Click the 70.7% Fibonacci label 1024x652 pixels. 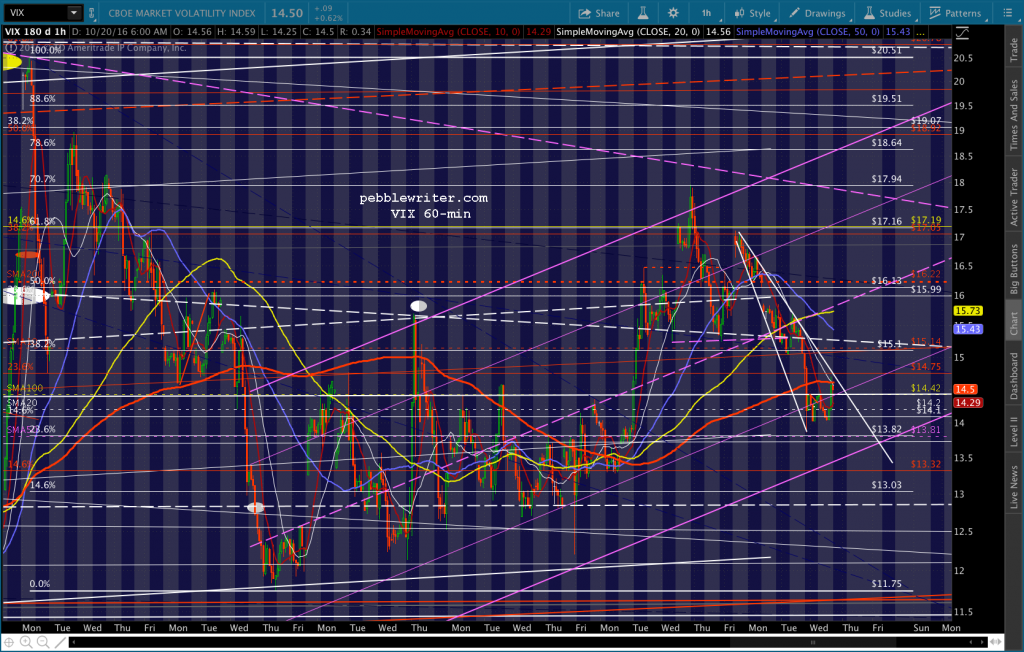42,178
